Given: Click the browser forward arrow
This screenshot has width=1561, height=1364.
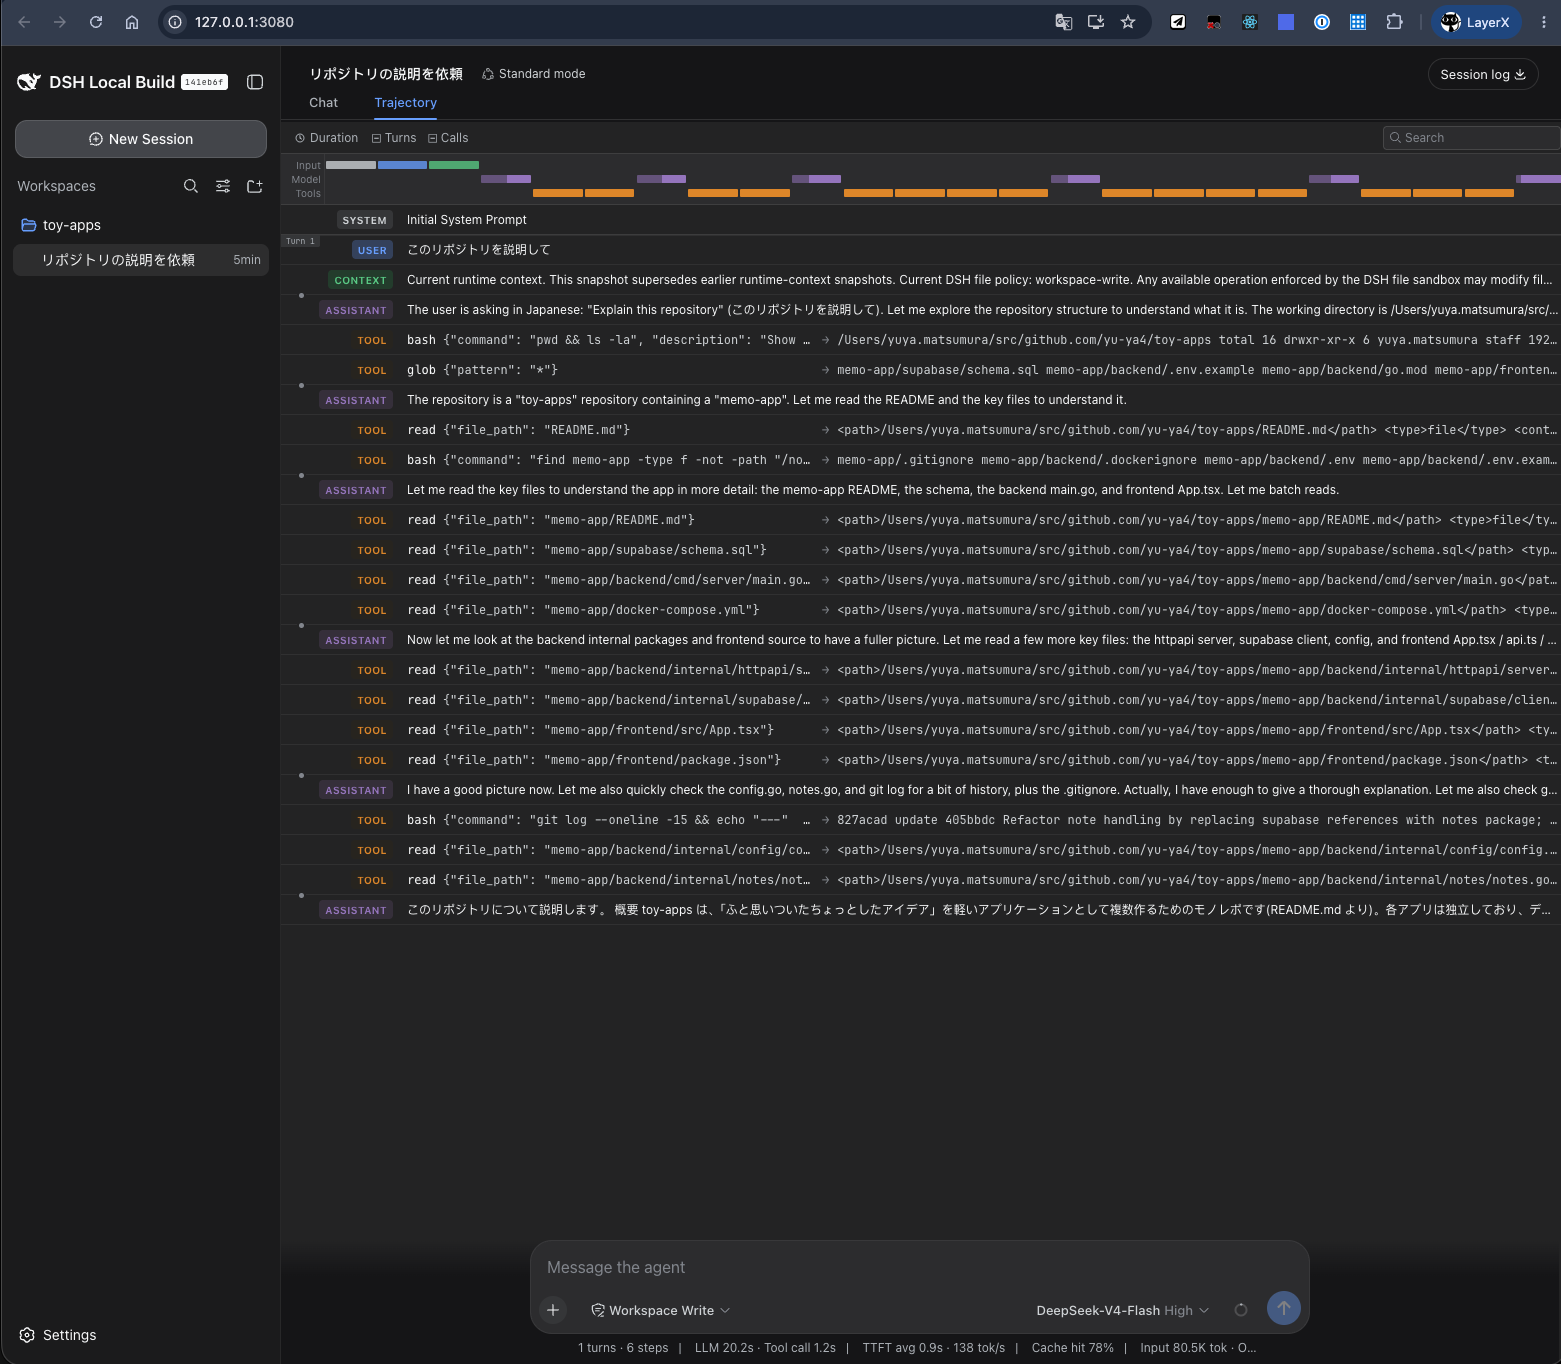Looking at the screenshot, I should pyautogui.click(x=60, y=22).
